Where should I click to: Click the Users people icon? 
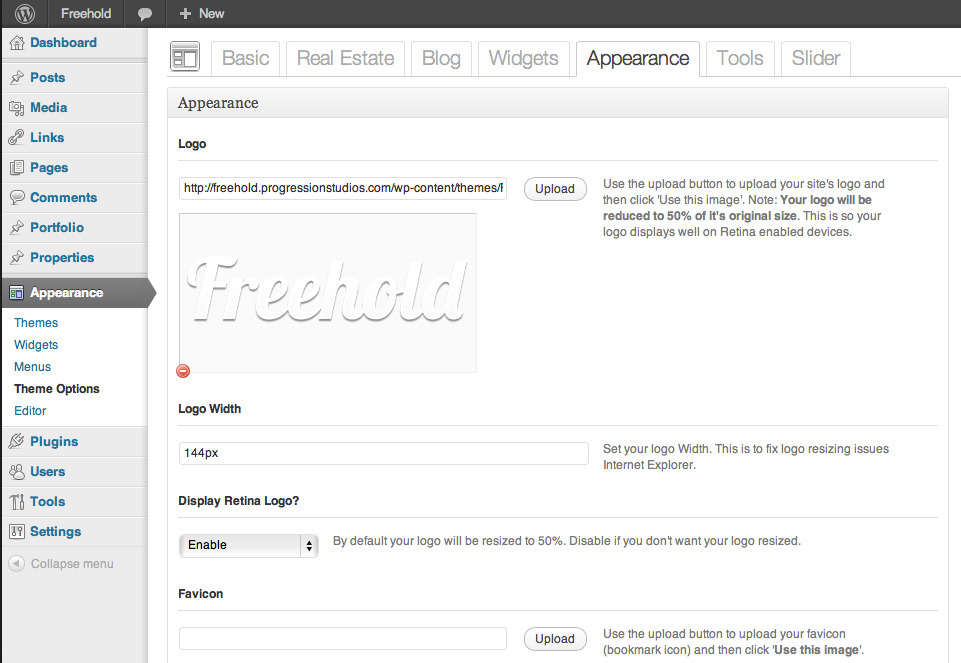pos(17,471)
